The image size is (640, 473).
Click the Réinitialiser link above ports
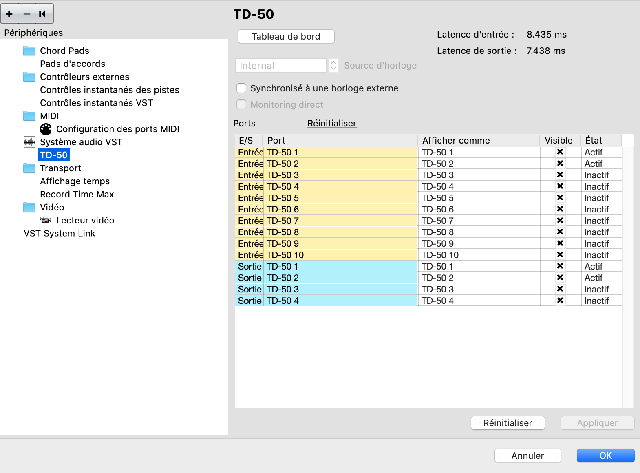pyautogui.click(x=331, y=123)
